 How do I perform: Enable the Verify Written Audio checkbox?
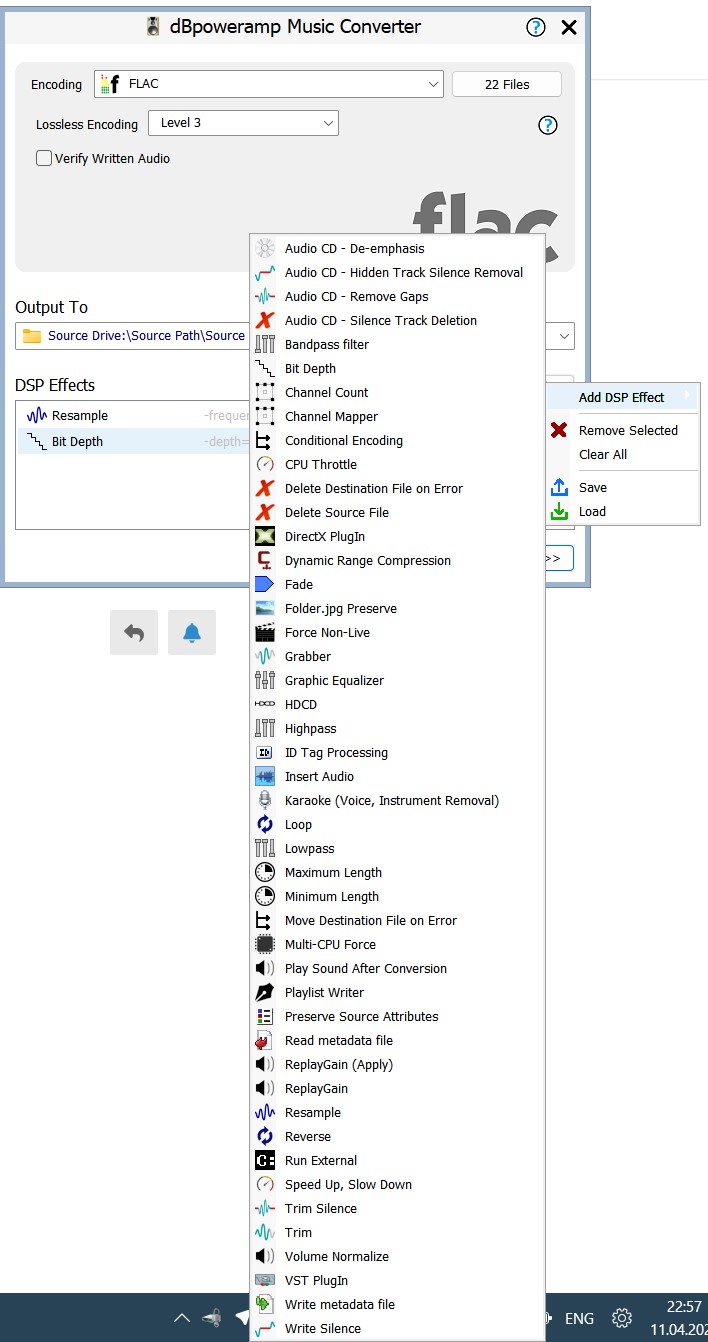(x=44, y=158)
